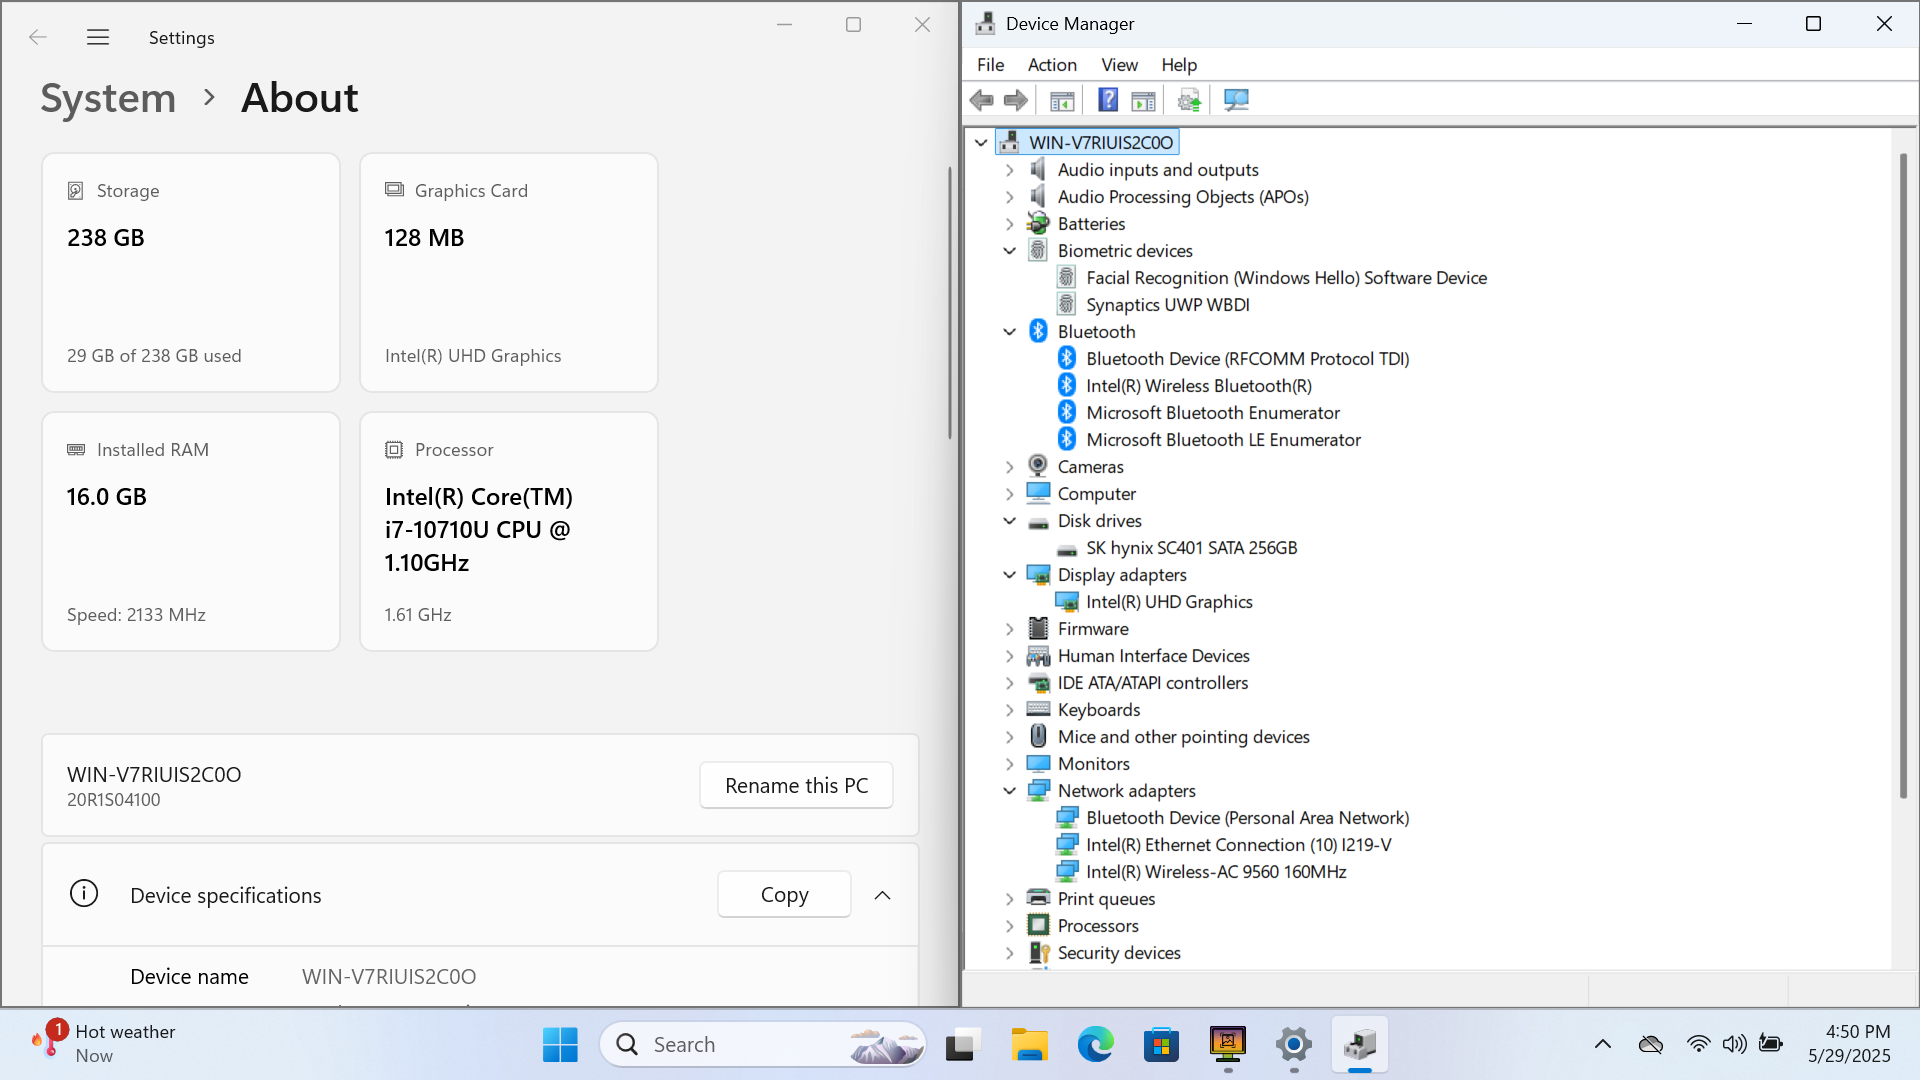Open the Action menu in Device Manager
This screenshot has width=1920, height=1080.
[x=1052, y=64]
